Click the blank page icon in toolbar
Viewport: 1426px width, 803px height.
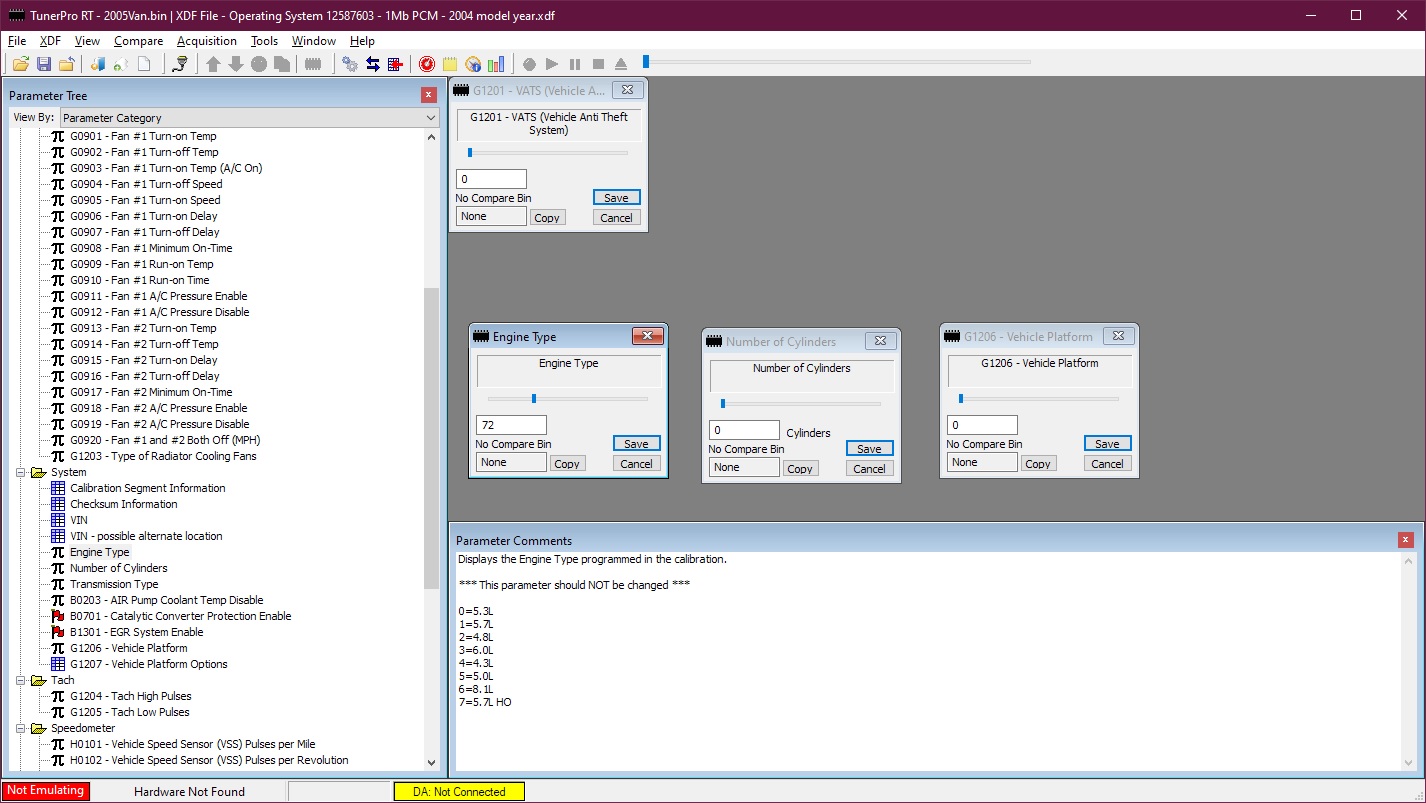coord(144,64)
